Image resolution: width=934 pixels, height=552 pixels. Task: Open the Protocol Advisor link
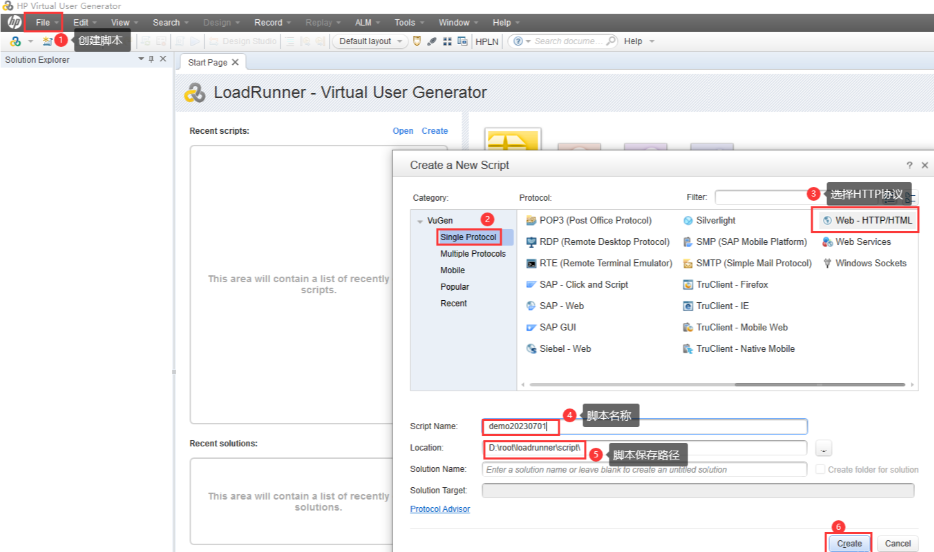click(x=440, y=509)
